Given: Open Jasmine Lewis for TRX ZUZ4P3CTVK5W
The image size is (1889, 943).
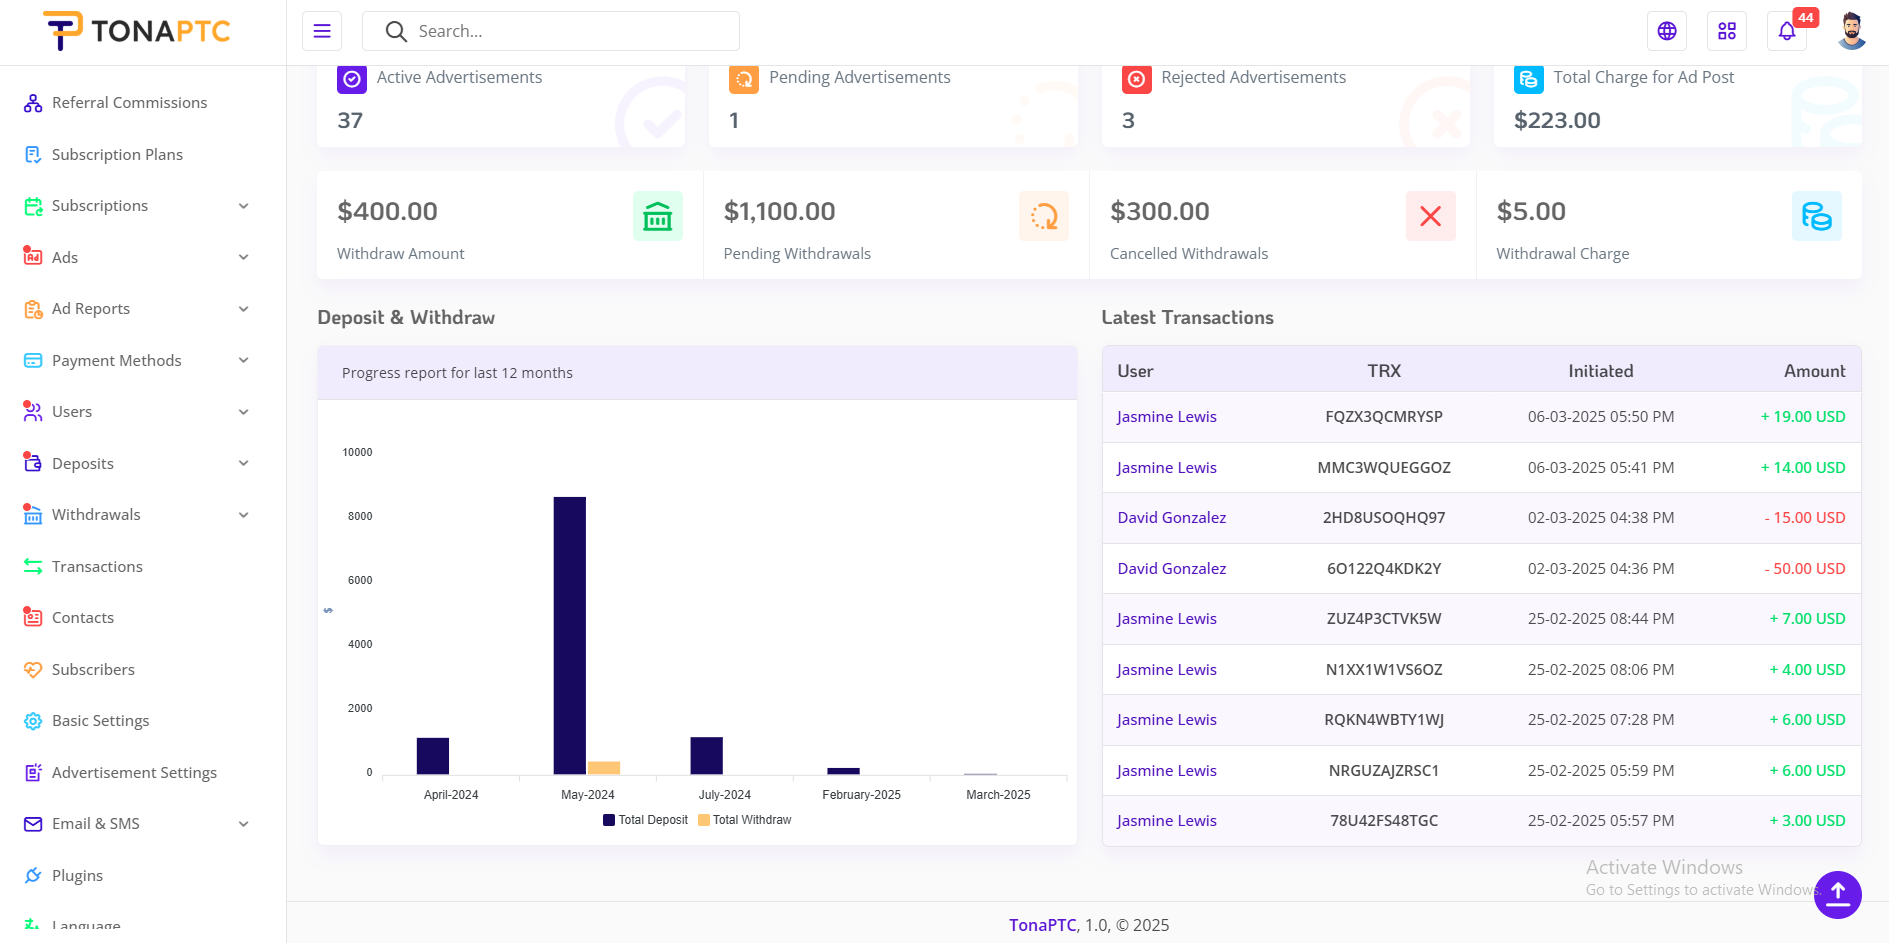Looking at the screenshot, I should (x=1167, y=619).
